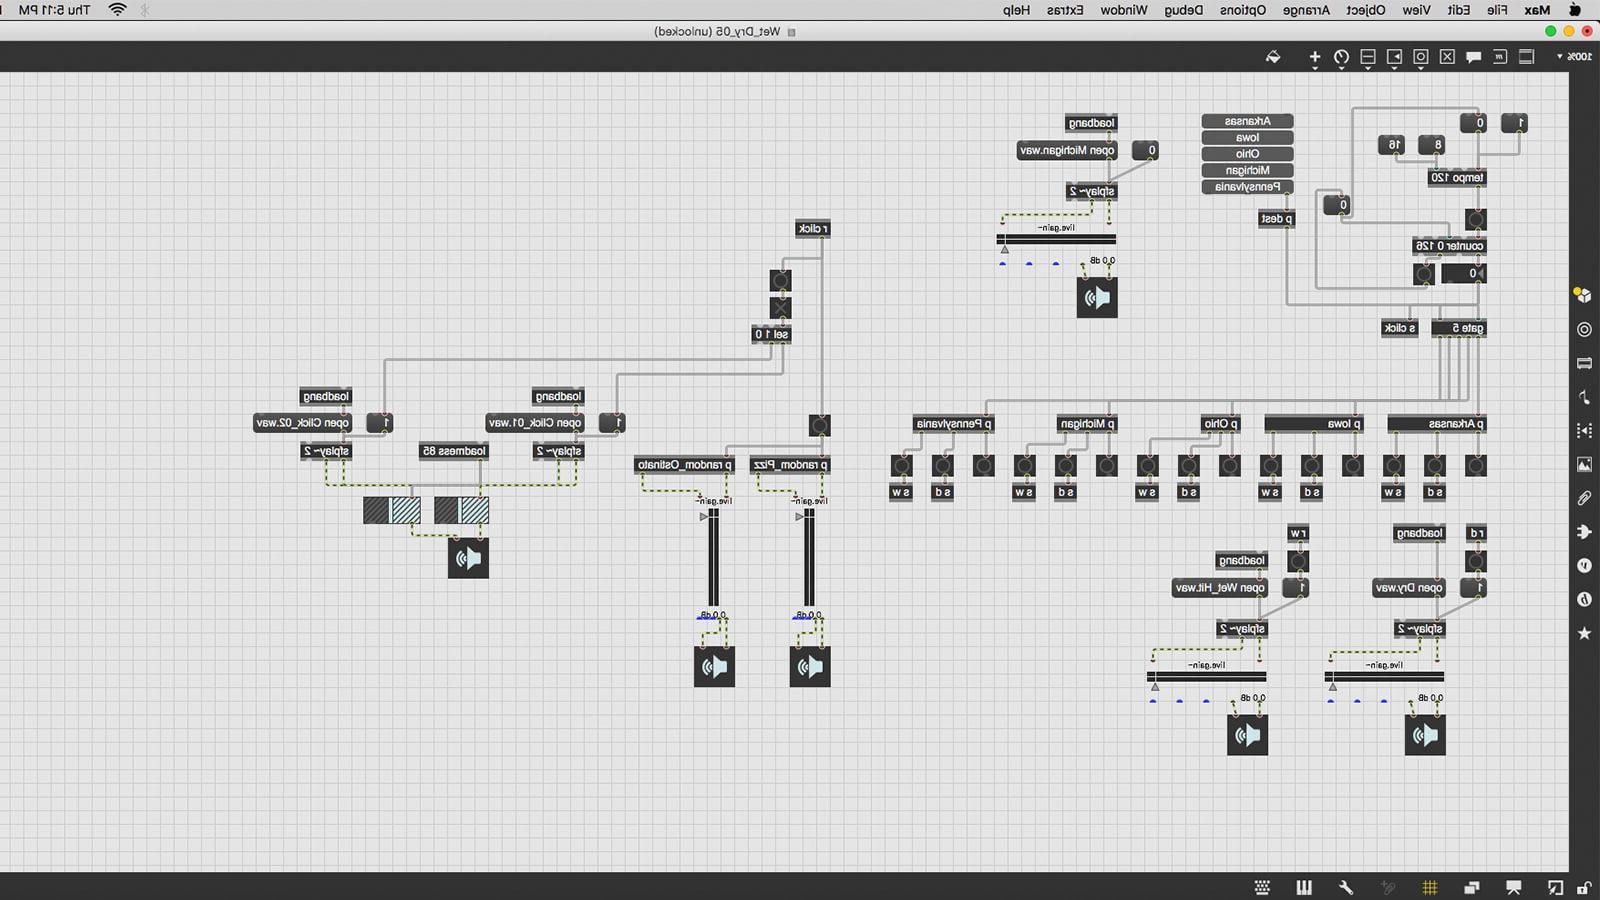Image resolution: width=1600 pixels, height=900 pixels.
Task: Expand the slider objects dropdown
Action: [1368, 59]
